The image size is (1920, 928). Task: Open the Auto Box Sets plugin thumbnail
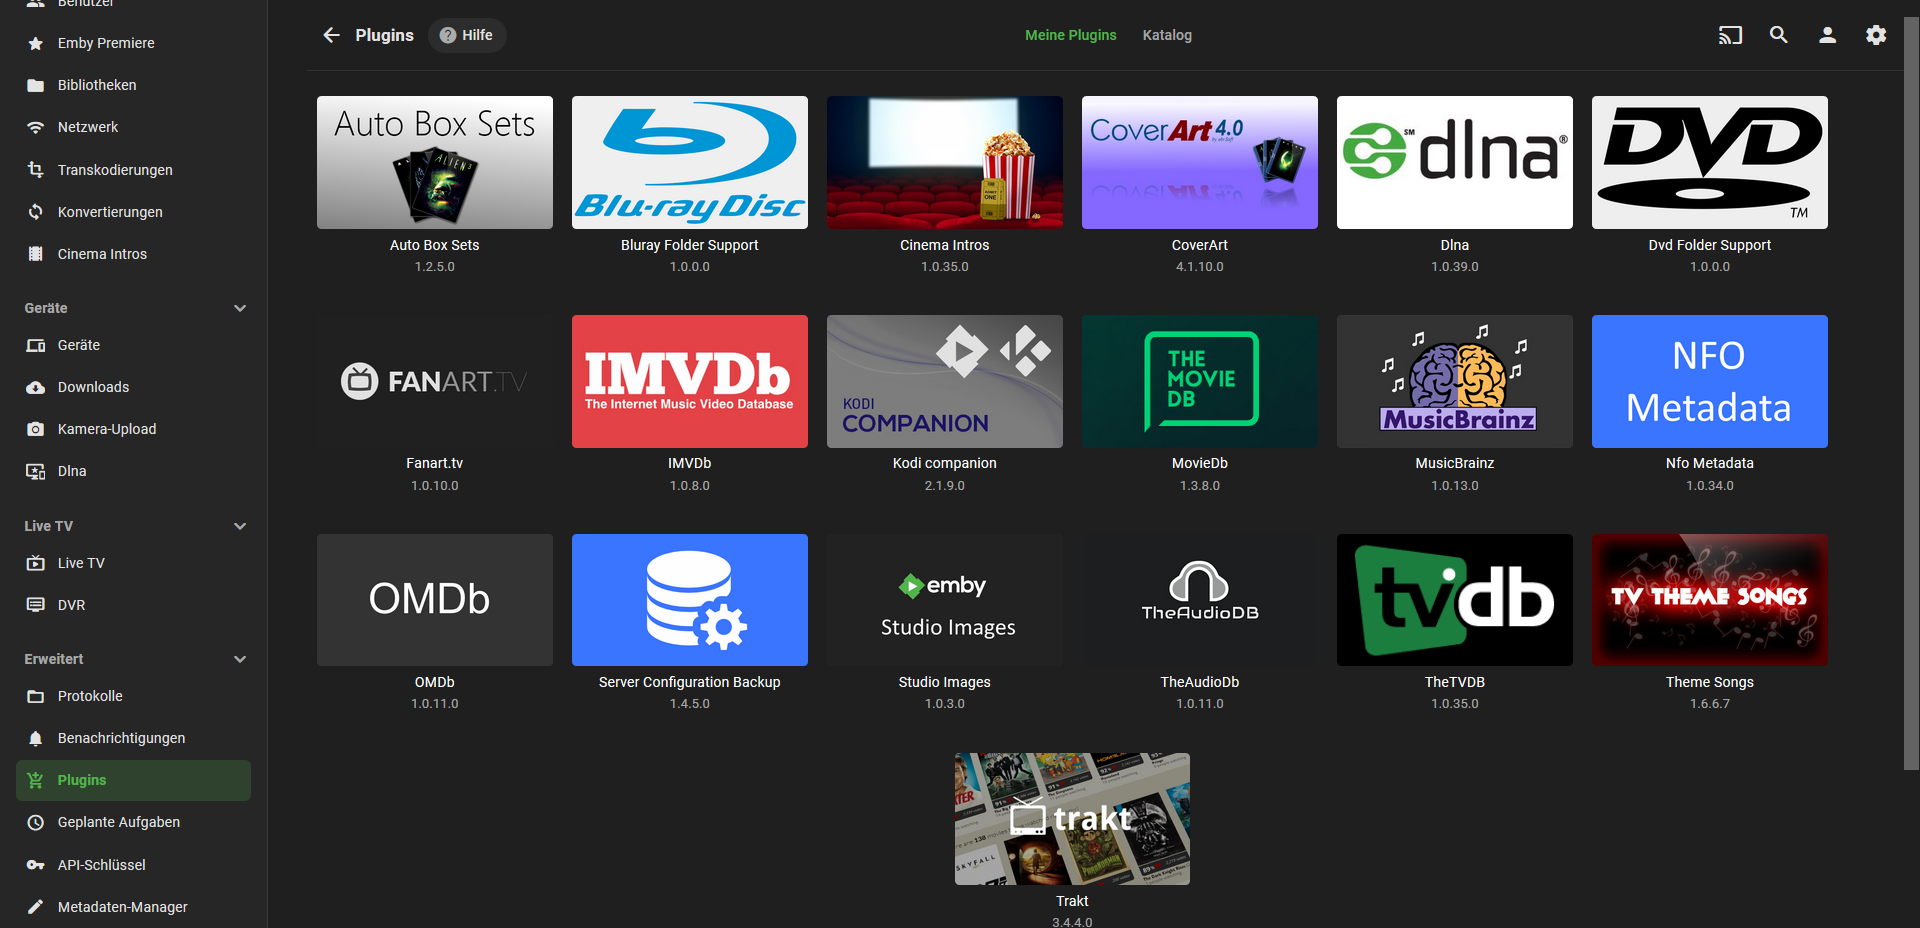pyautogui.click(x=435, y=162)
